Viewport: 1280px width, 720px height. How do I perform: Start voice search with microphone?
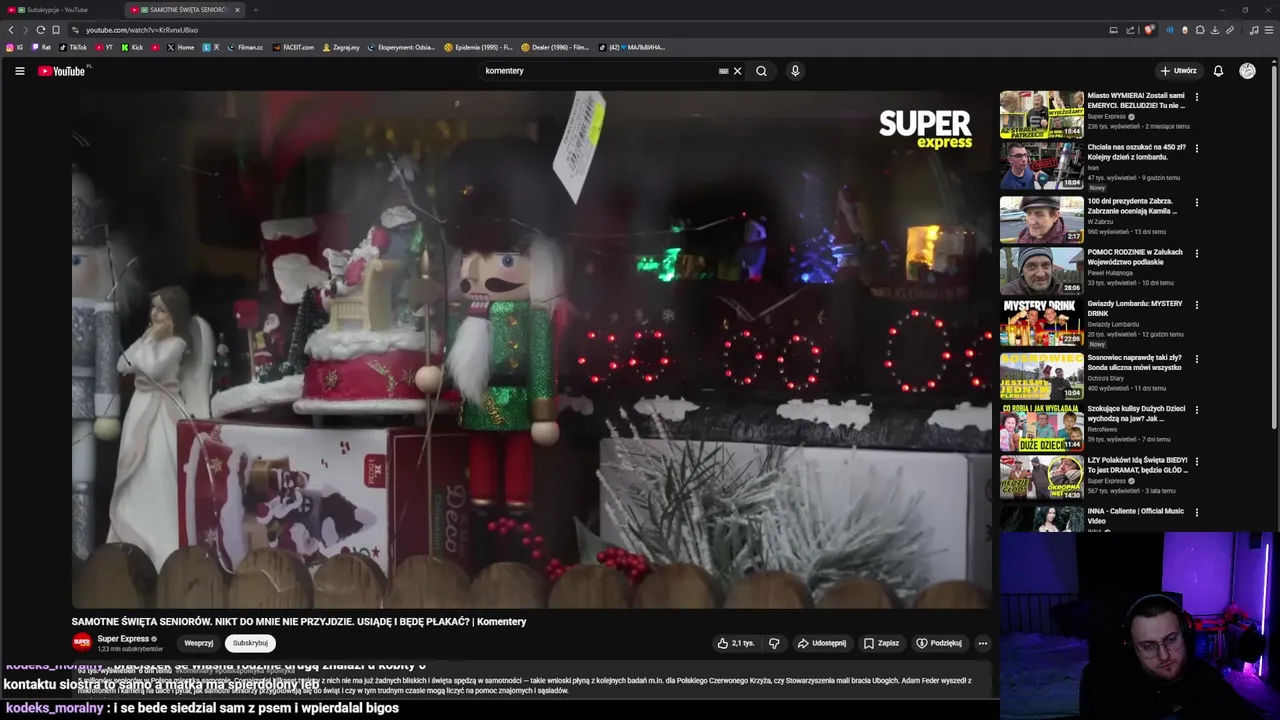pos(795,71)
